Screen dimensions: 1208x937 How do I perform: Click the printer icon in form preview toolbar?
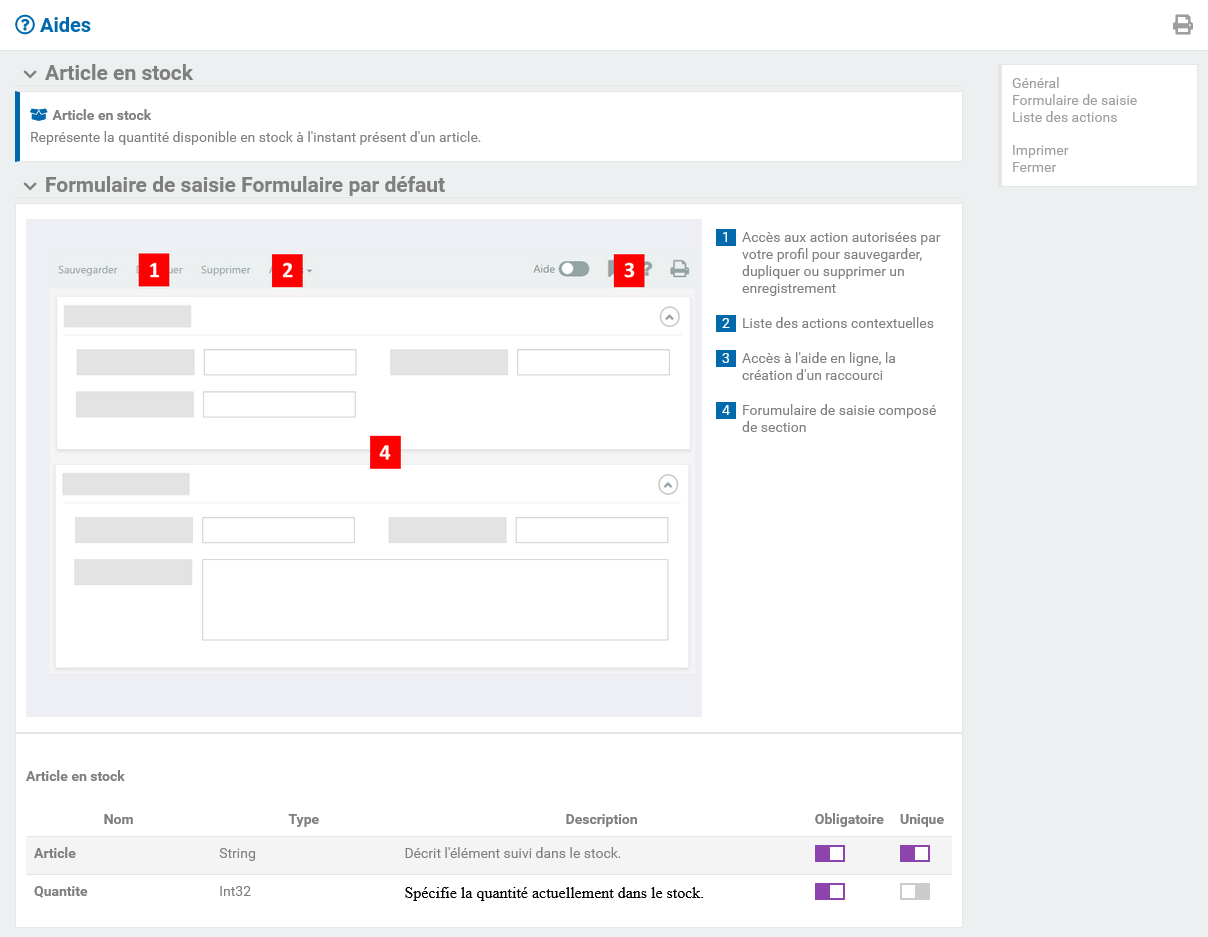tap(680, 269)
